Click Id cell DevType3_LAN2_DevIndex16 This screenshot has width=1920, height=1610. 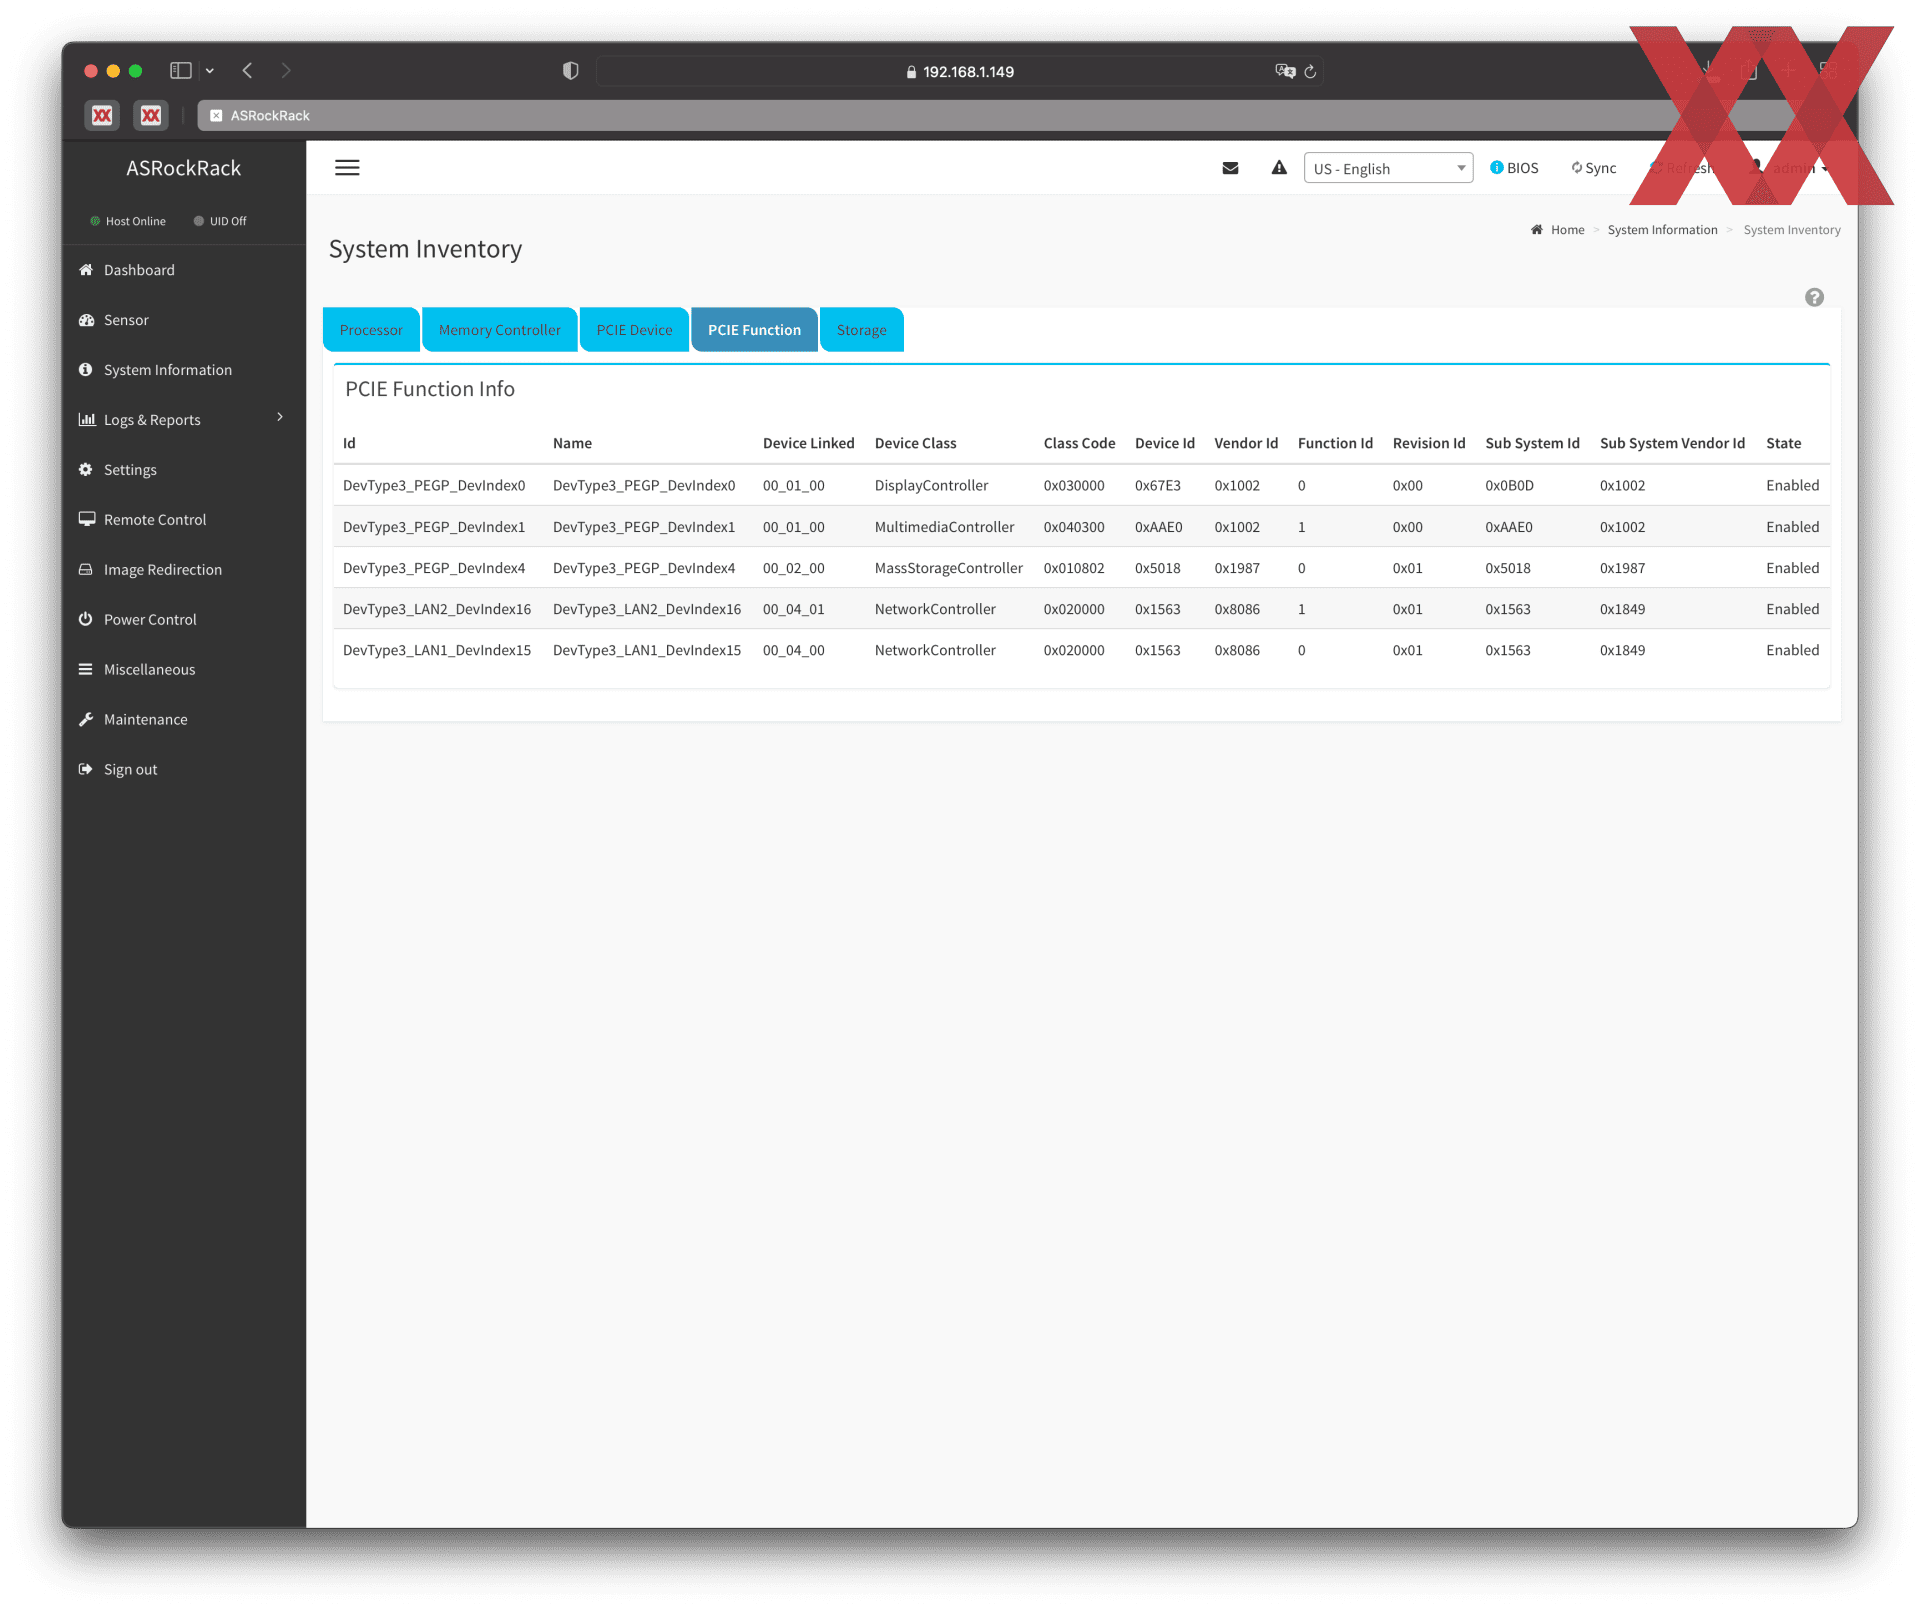436,609
